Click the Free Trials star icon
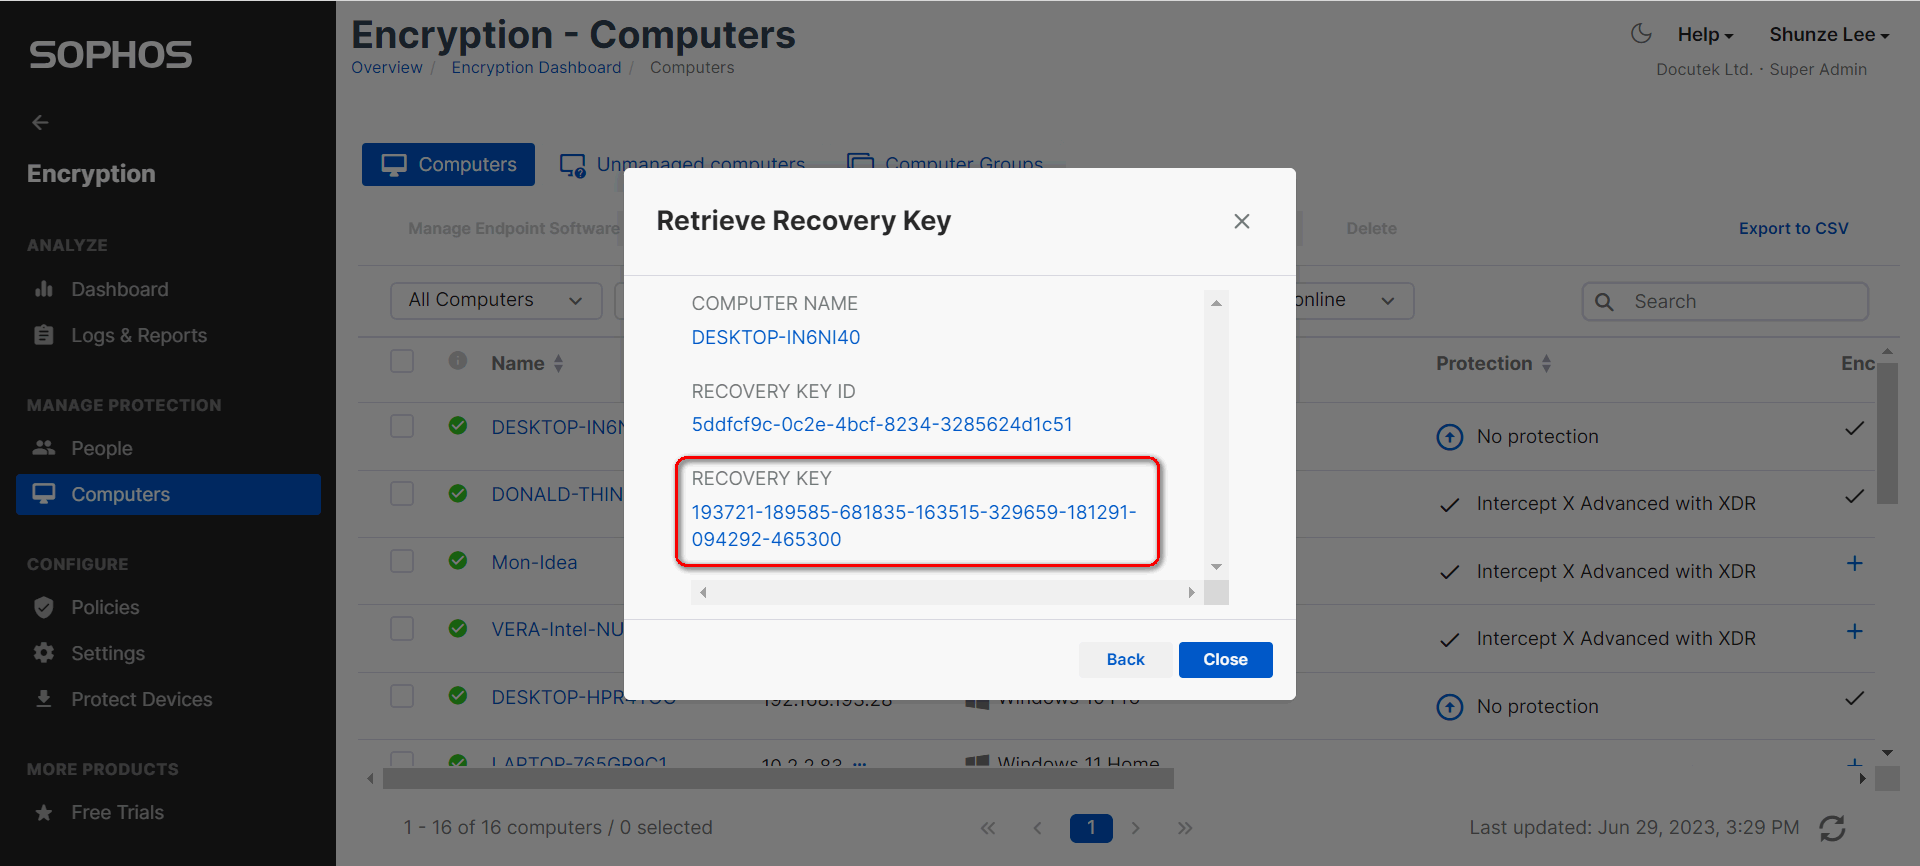The height and width of the screenshot is (866, 1920). 44,812
